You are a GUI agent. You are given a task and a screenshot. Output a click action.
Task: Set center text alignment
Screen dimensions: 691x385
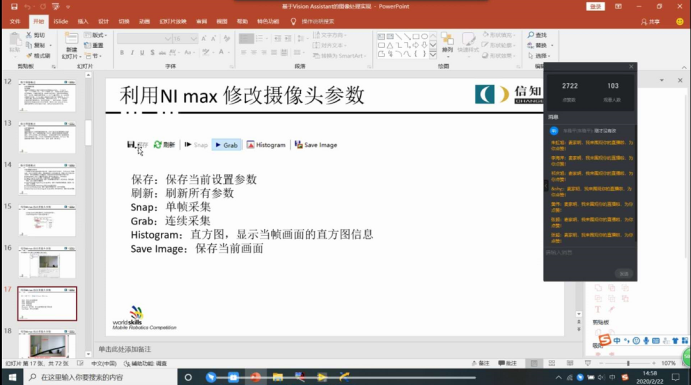point(253,52)
